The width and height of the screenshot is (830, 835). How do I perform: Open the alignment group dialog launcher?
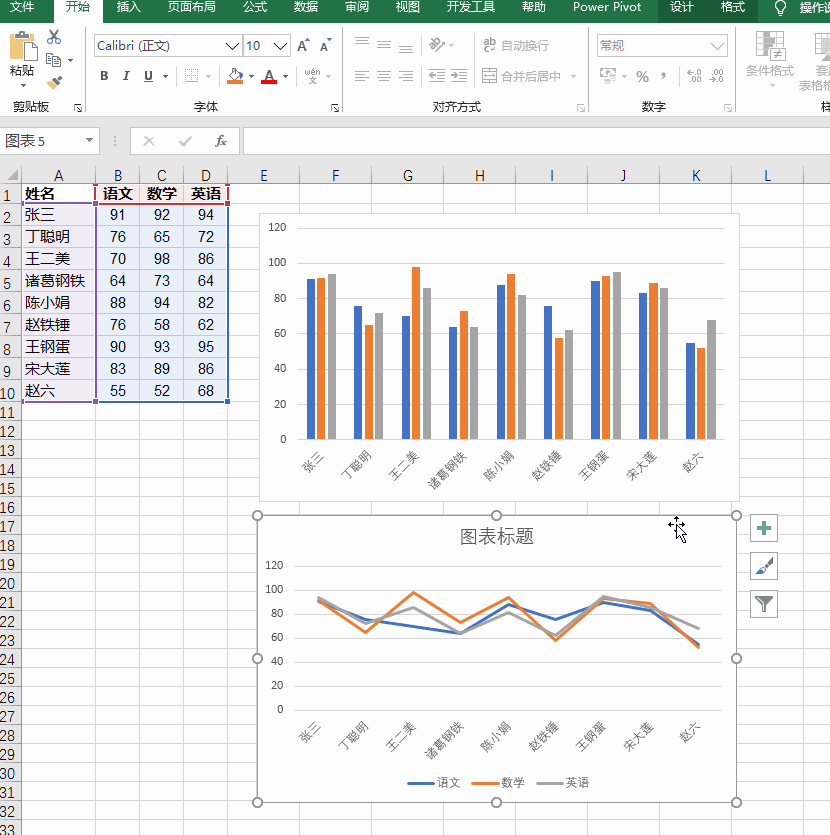coord(581,108)
